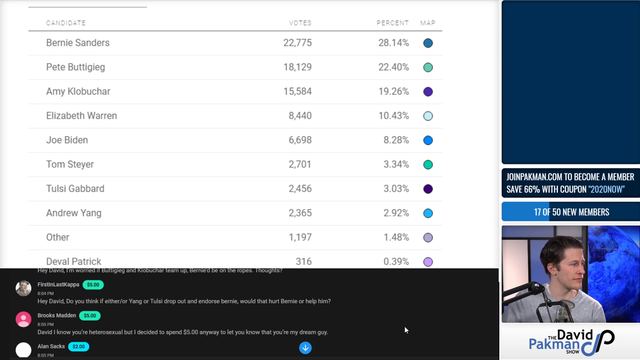The image size is (640, 360).
Task: Click Sanders' vote count 22,775
Action: 298,43
